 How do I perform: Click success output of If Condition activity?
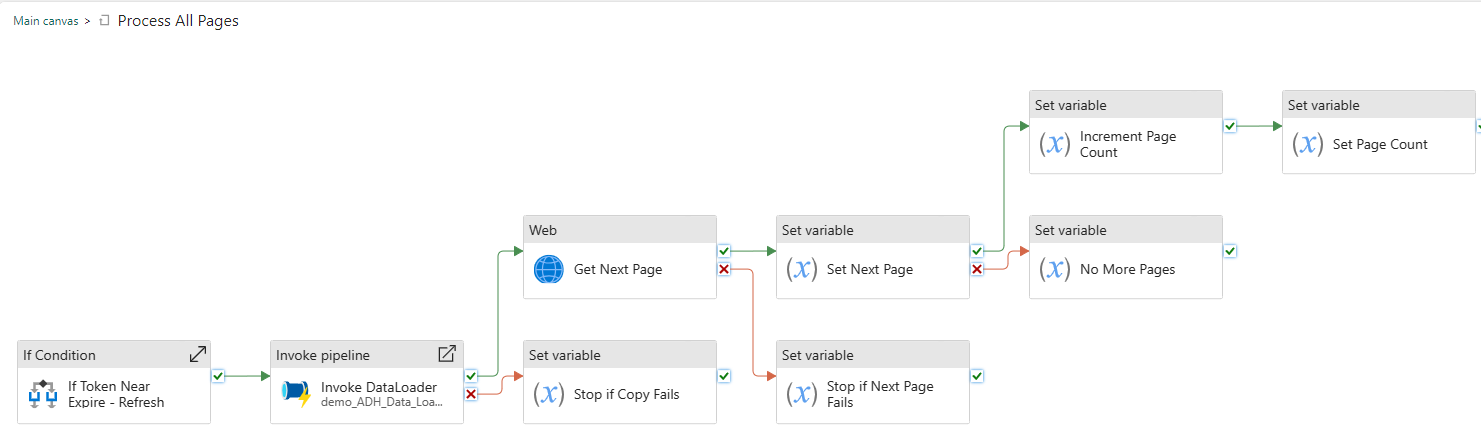coord(218,376)
